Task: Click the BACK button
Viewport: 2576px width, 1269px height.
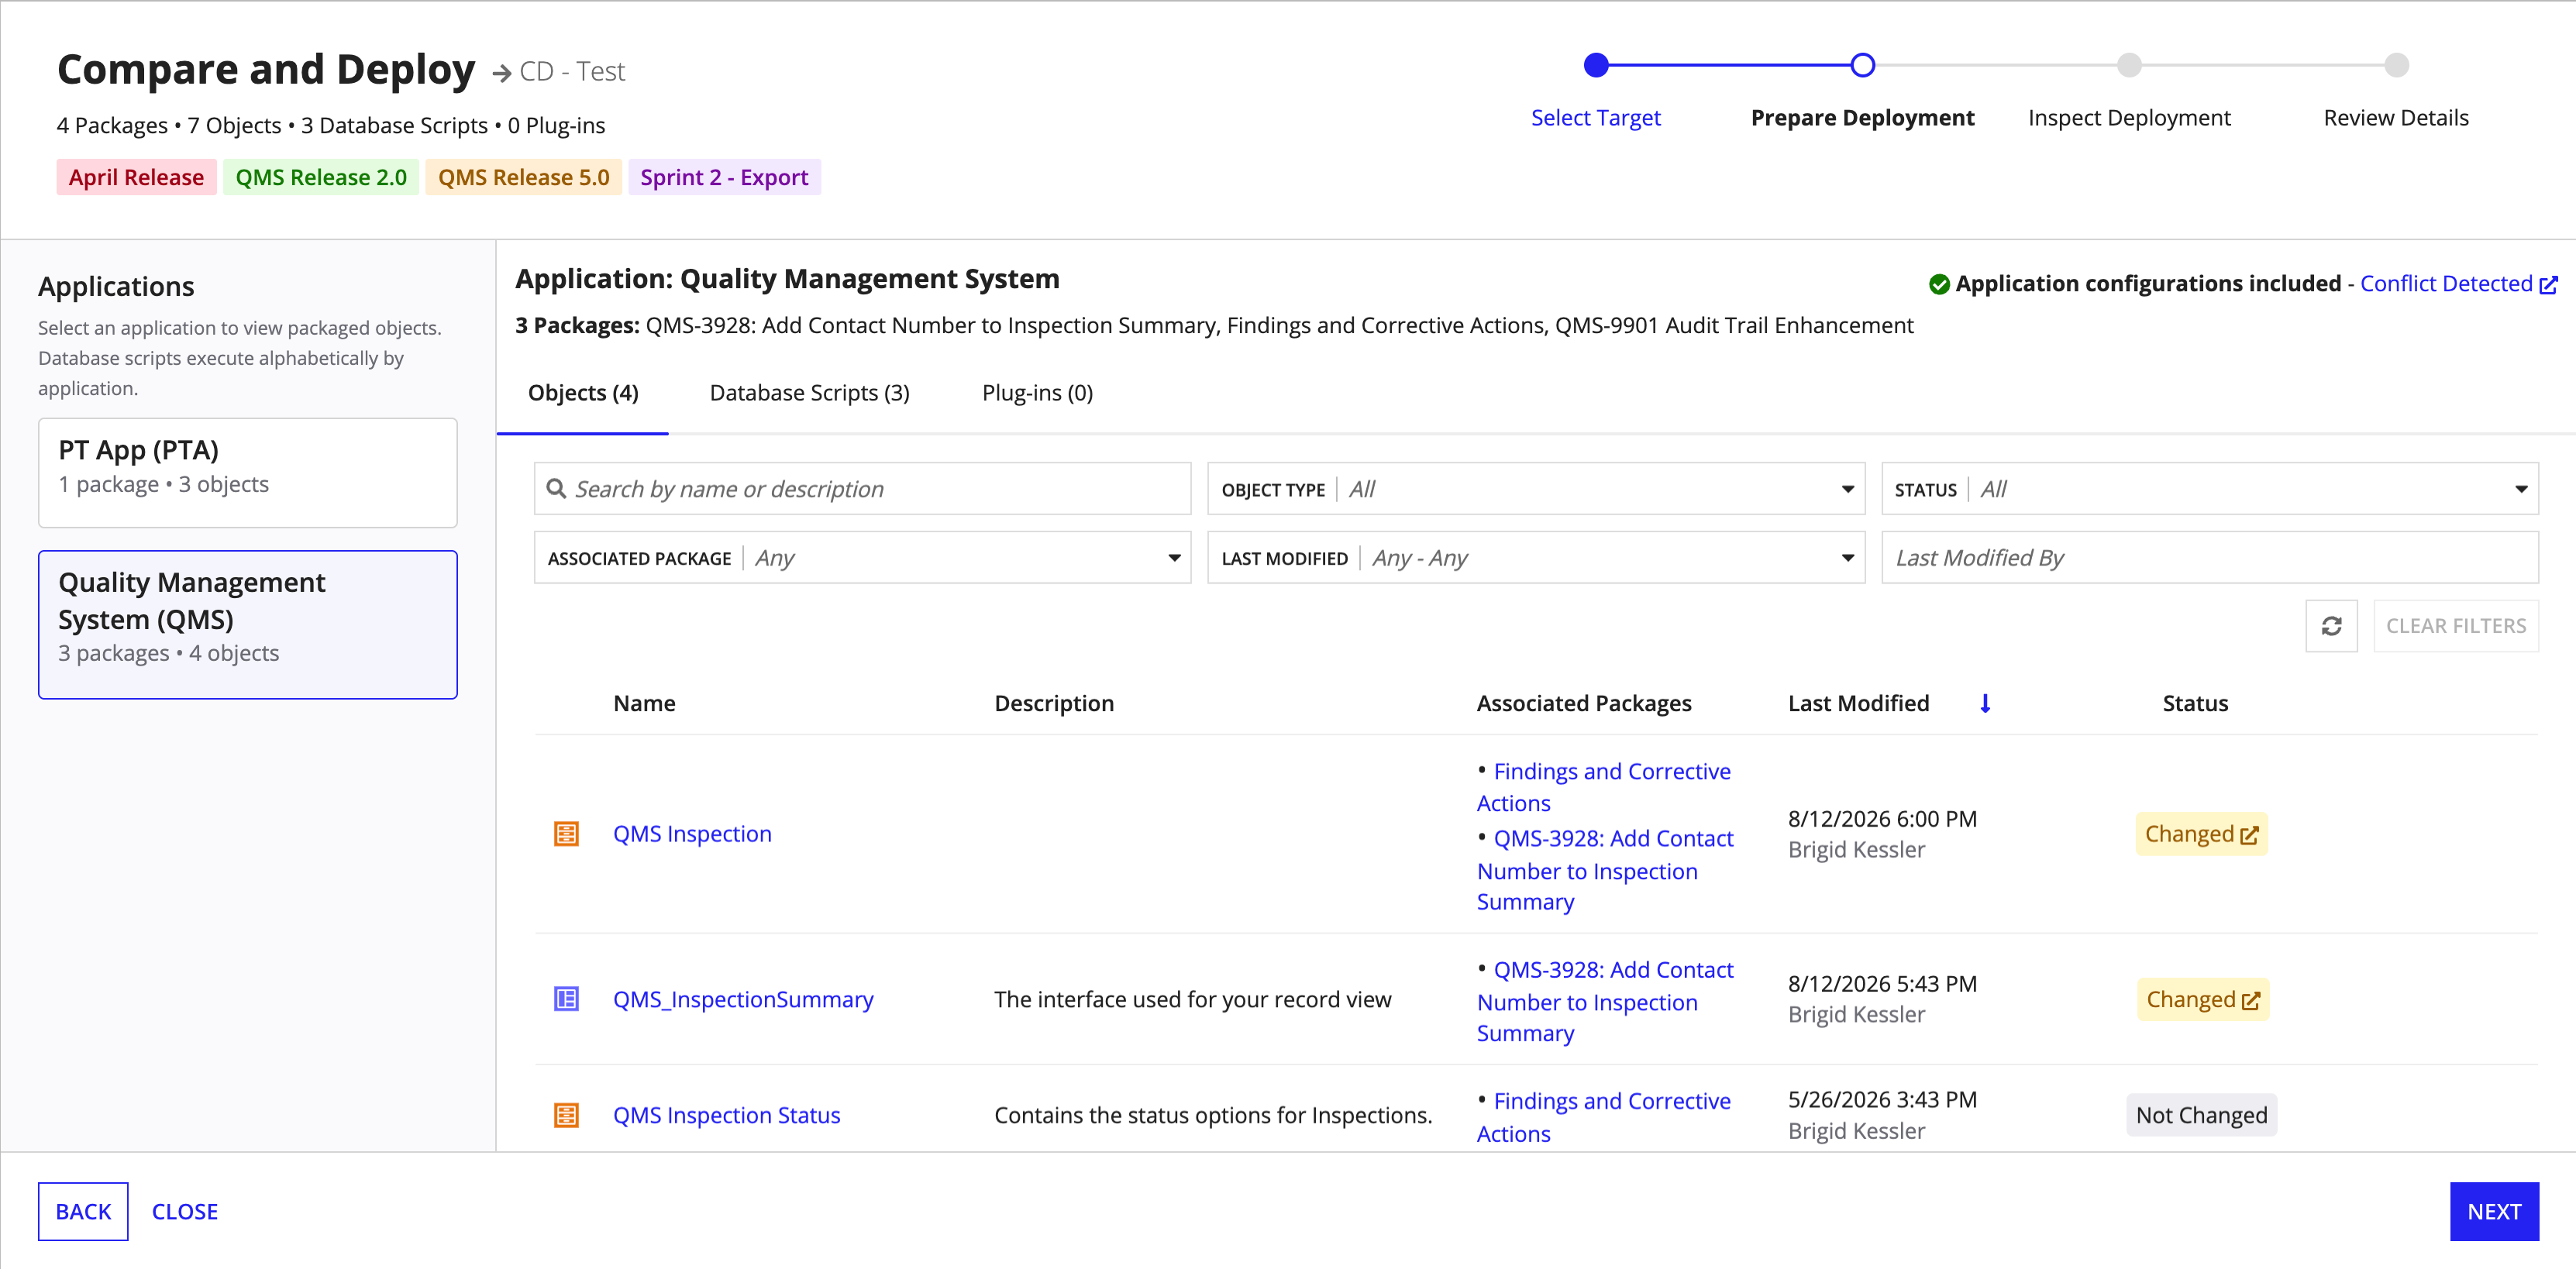Action: (83, 1212)
